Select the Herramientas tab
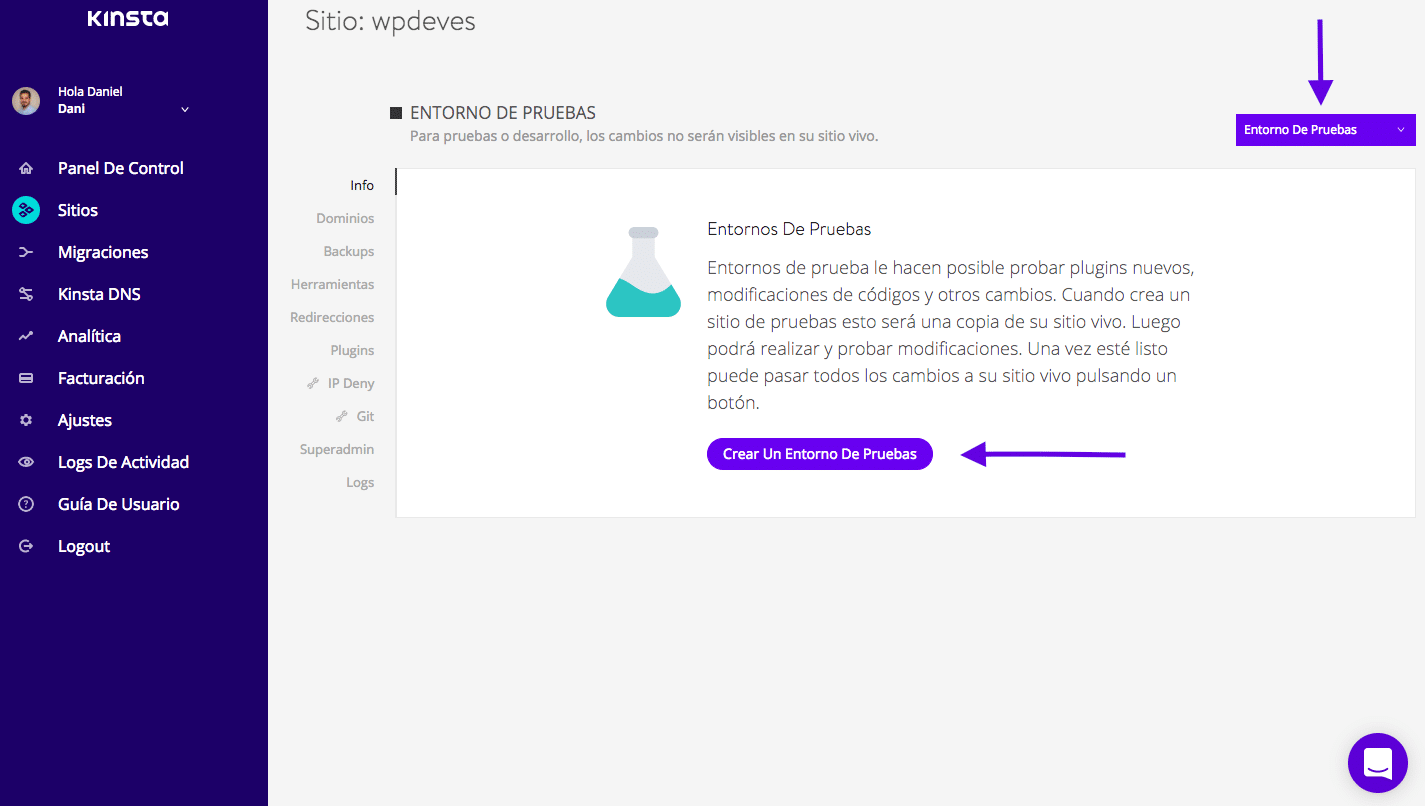 (x=332, y=284)
